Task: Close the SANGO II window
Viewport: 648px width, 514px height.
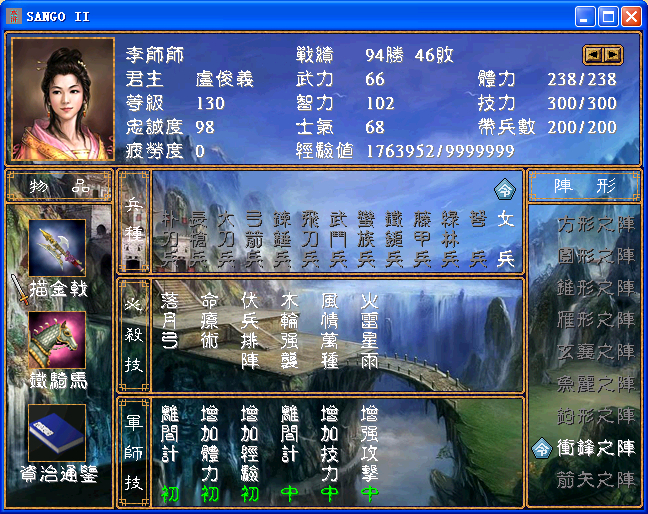Action: (x=631, y=17)
